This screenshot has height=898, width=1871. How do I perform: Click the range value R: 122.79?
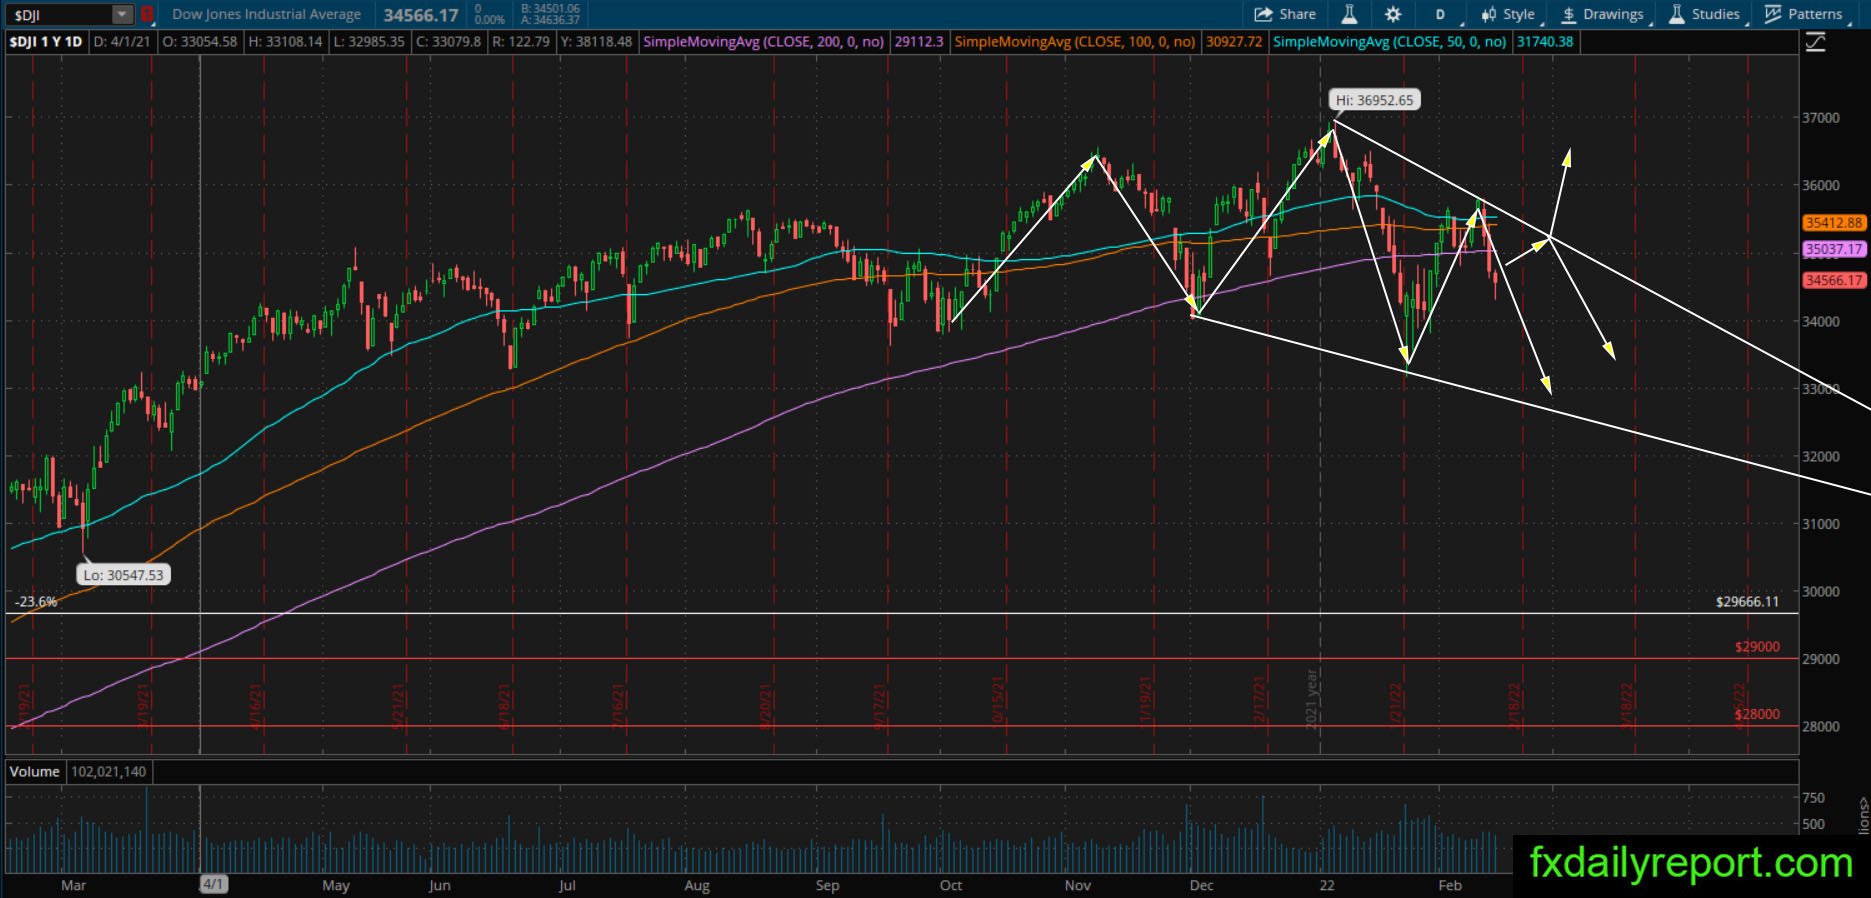click(520, 42)
